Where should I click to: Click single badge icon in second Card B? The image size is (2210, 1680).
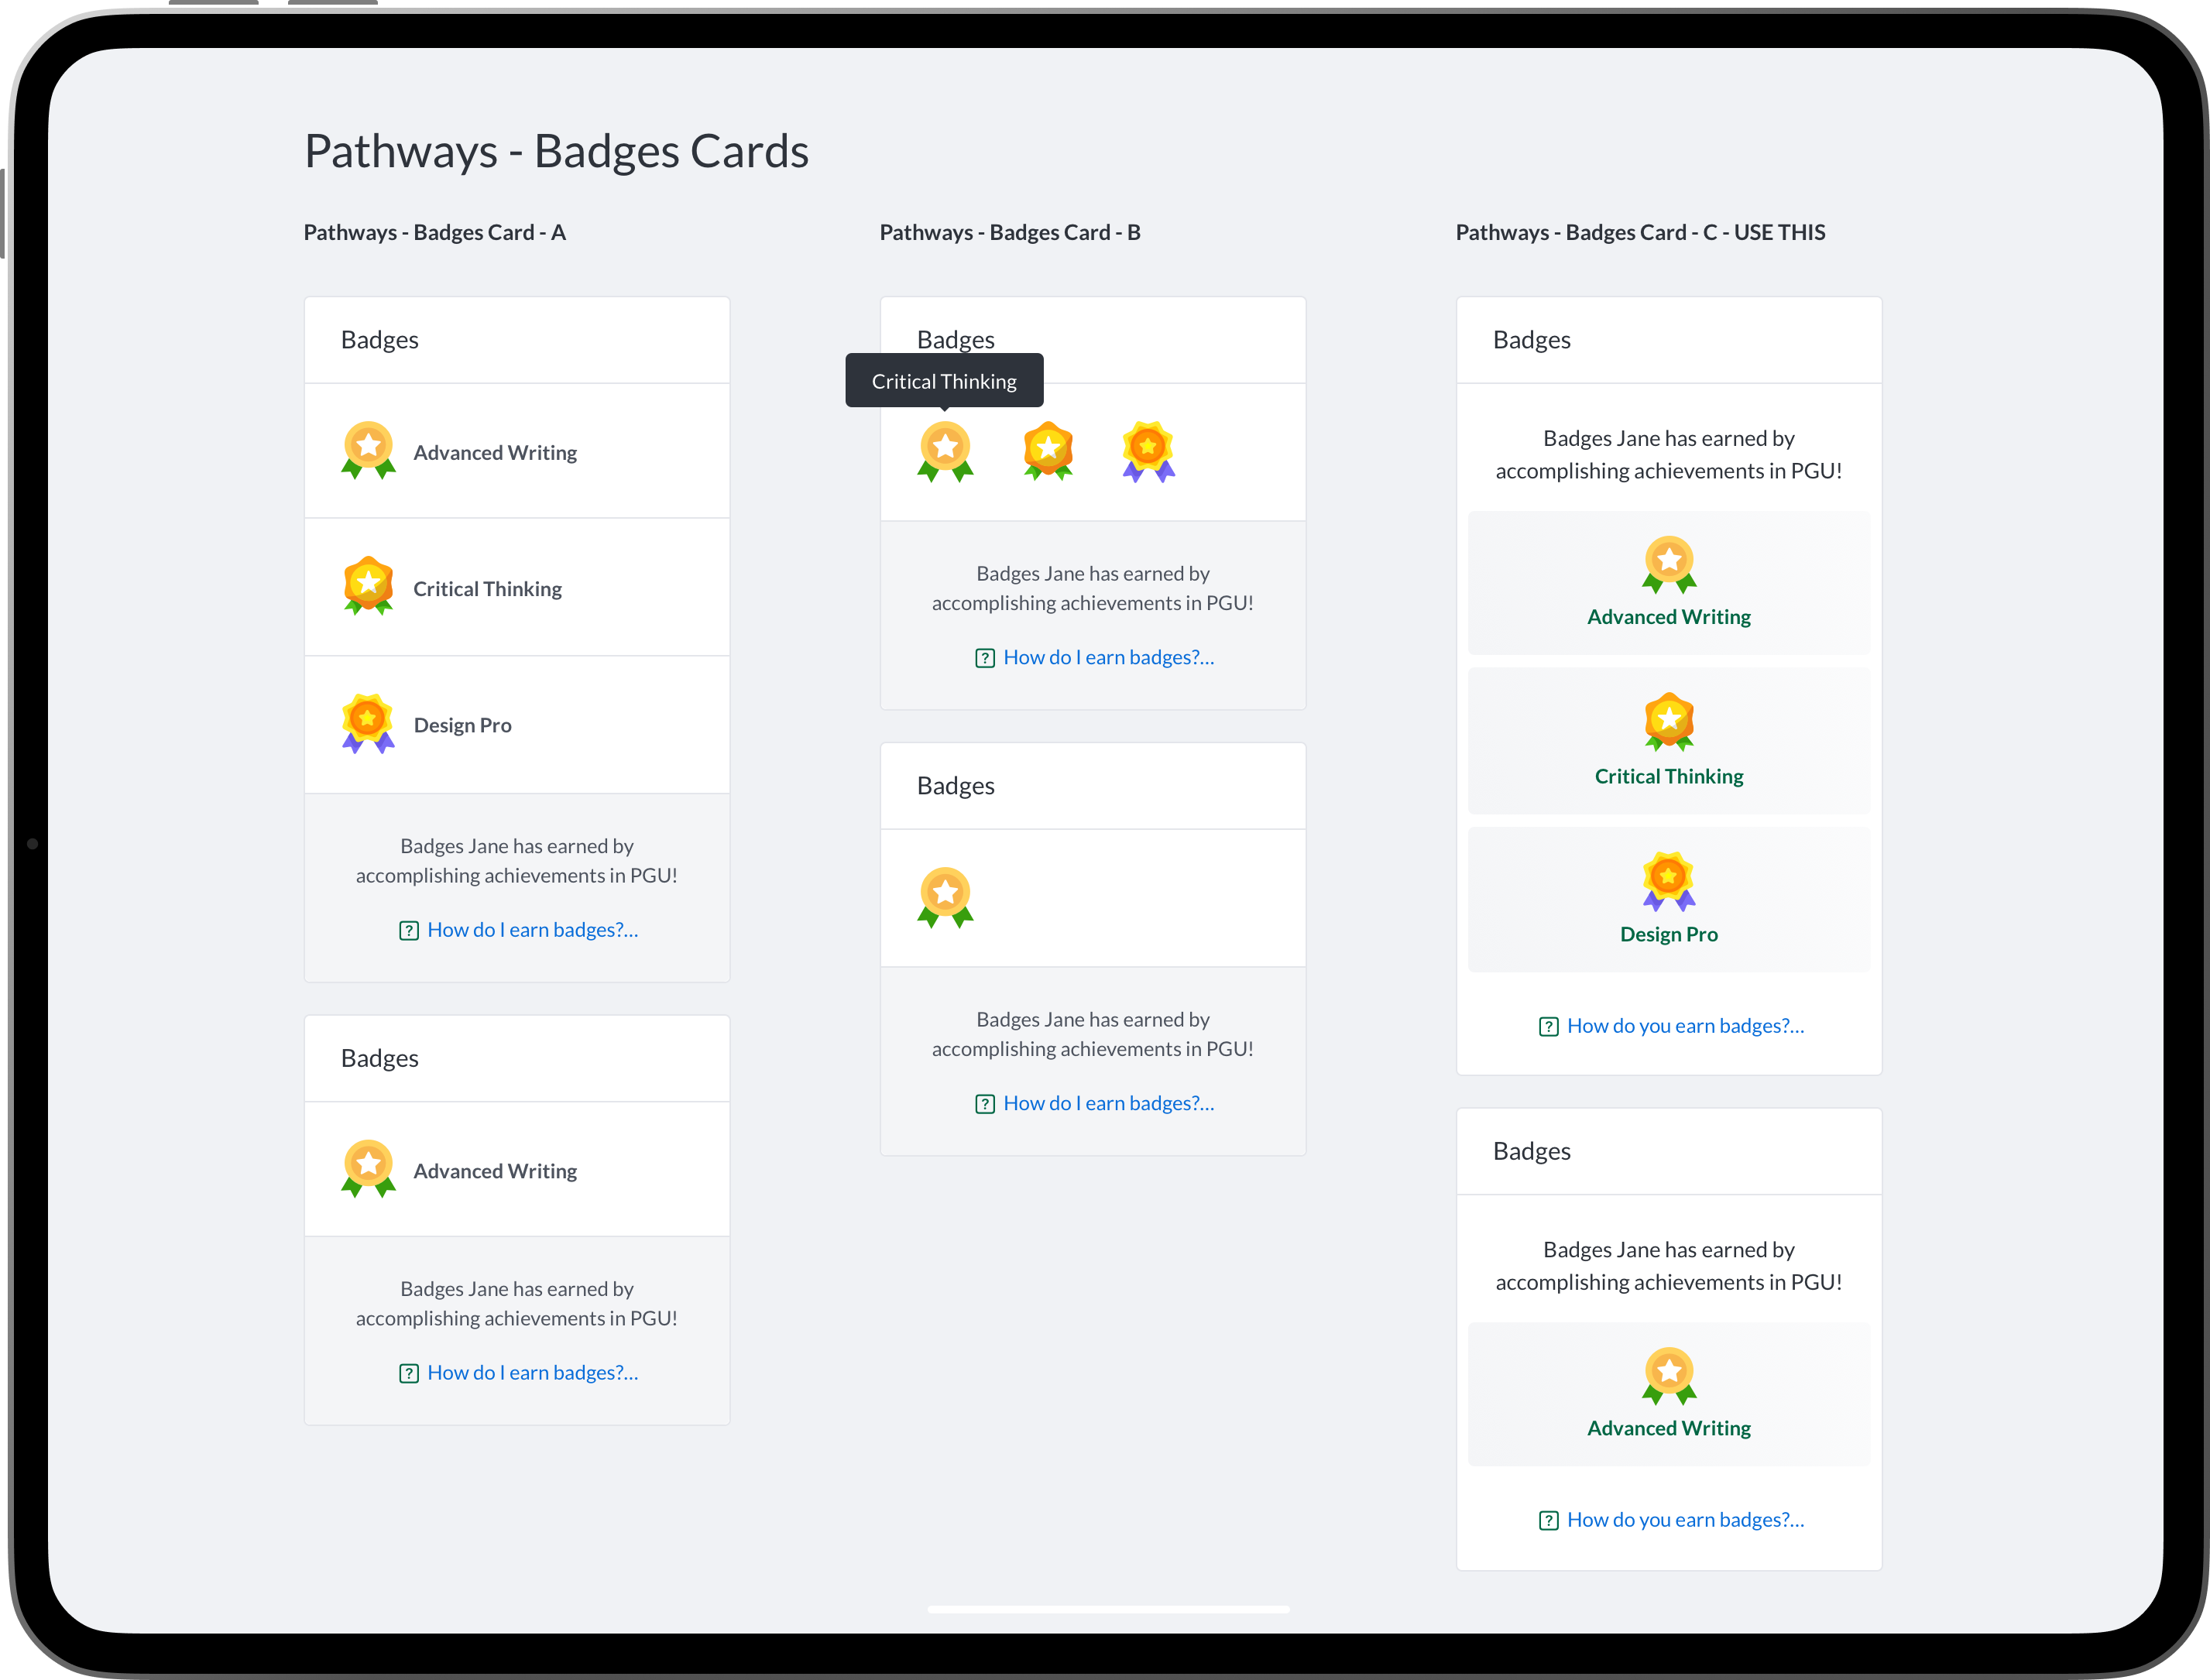click(945, 896)
